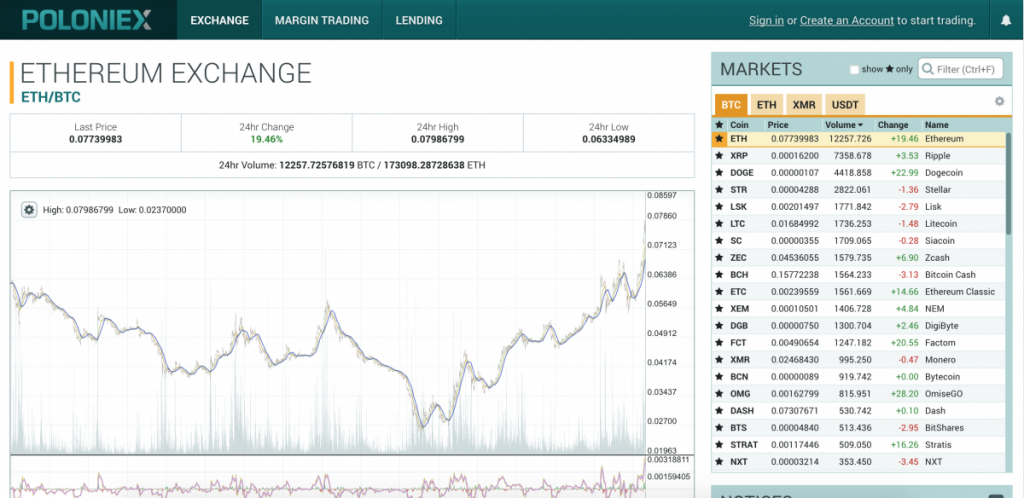1024x498 pixels.
Task: Toggle the star for BCN row
Action: tap(719, 377)
